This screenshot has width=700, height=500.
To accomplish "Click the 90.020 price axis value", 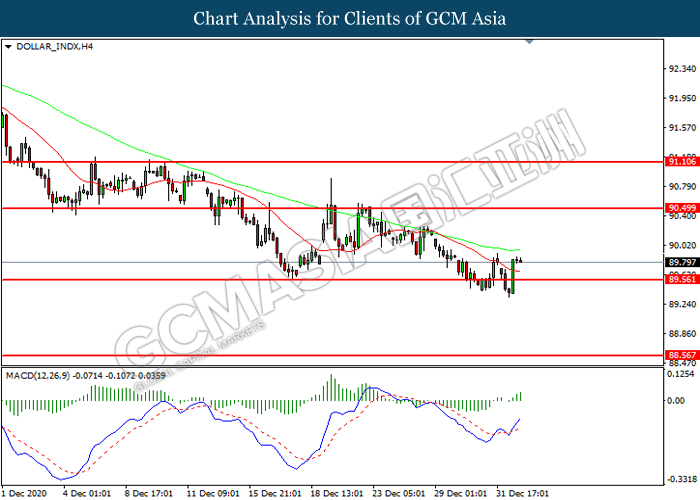I will [683, 246].
